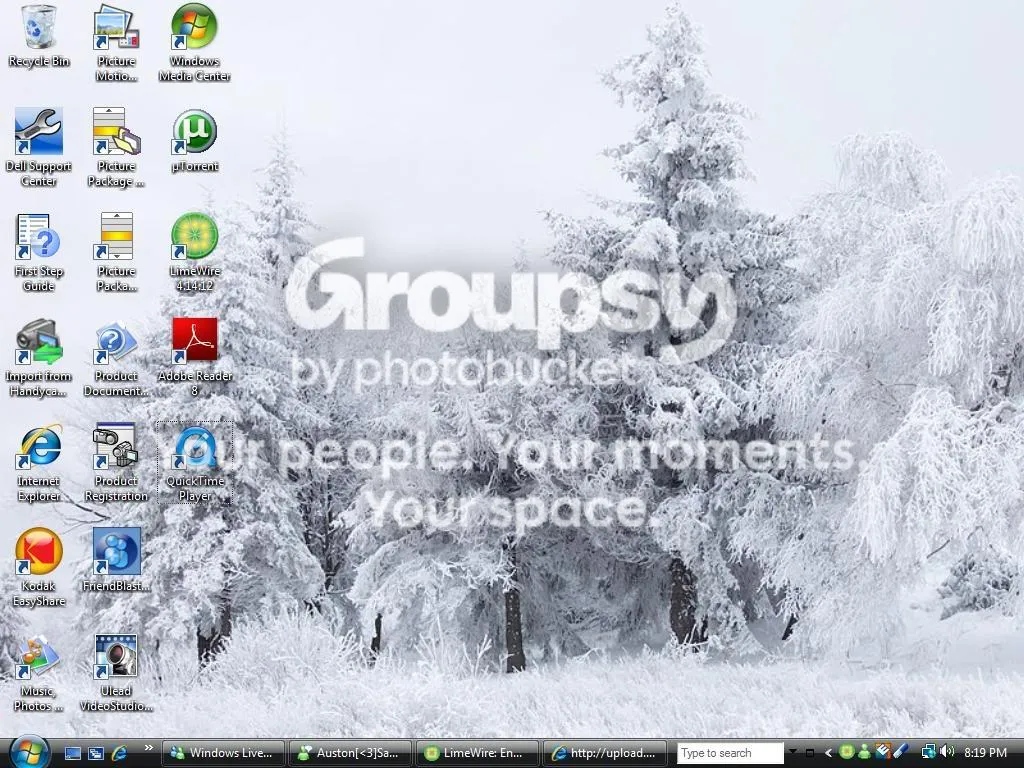Image resolution: width=1024 pixels, height=768 pixels.
Task: Launch QuickTime Player shortcut
Action: pyautogui.click(x=194, y=464)
